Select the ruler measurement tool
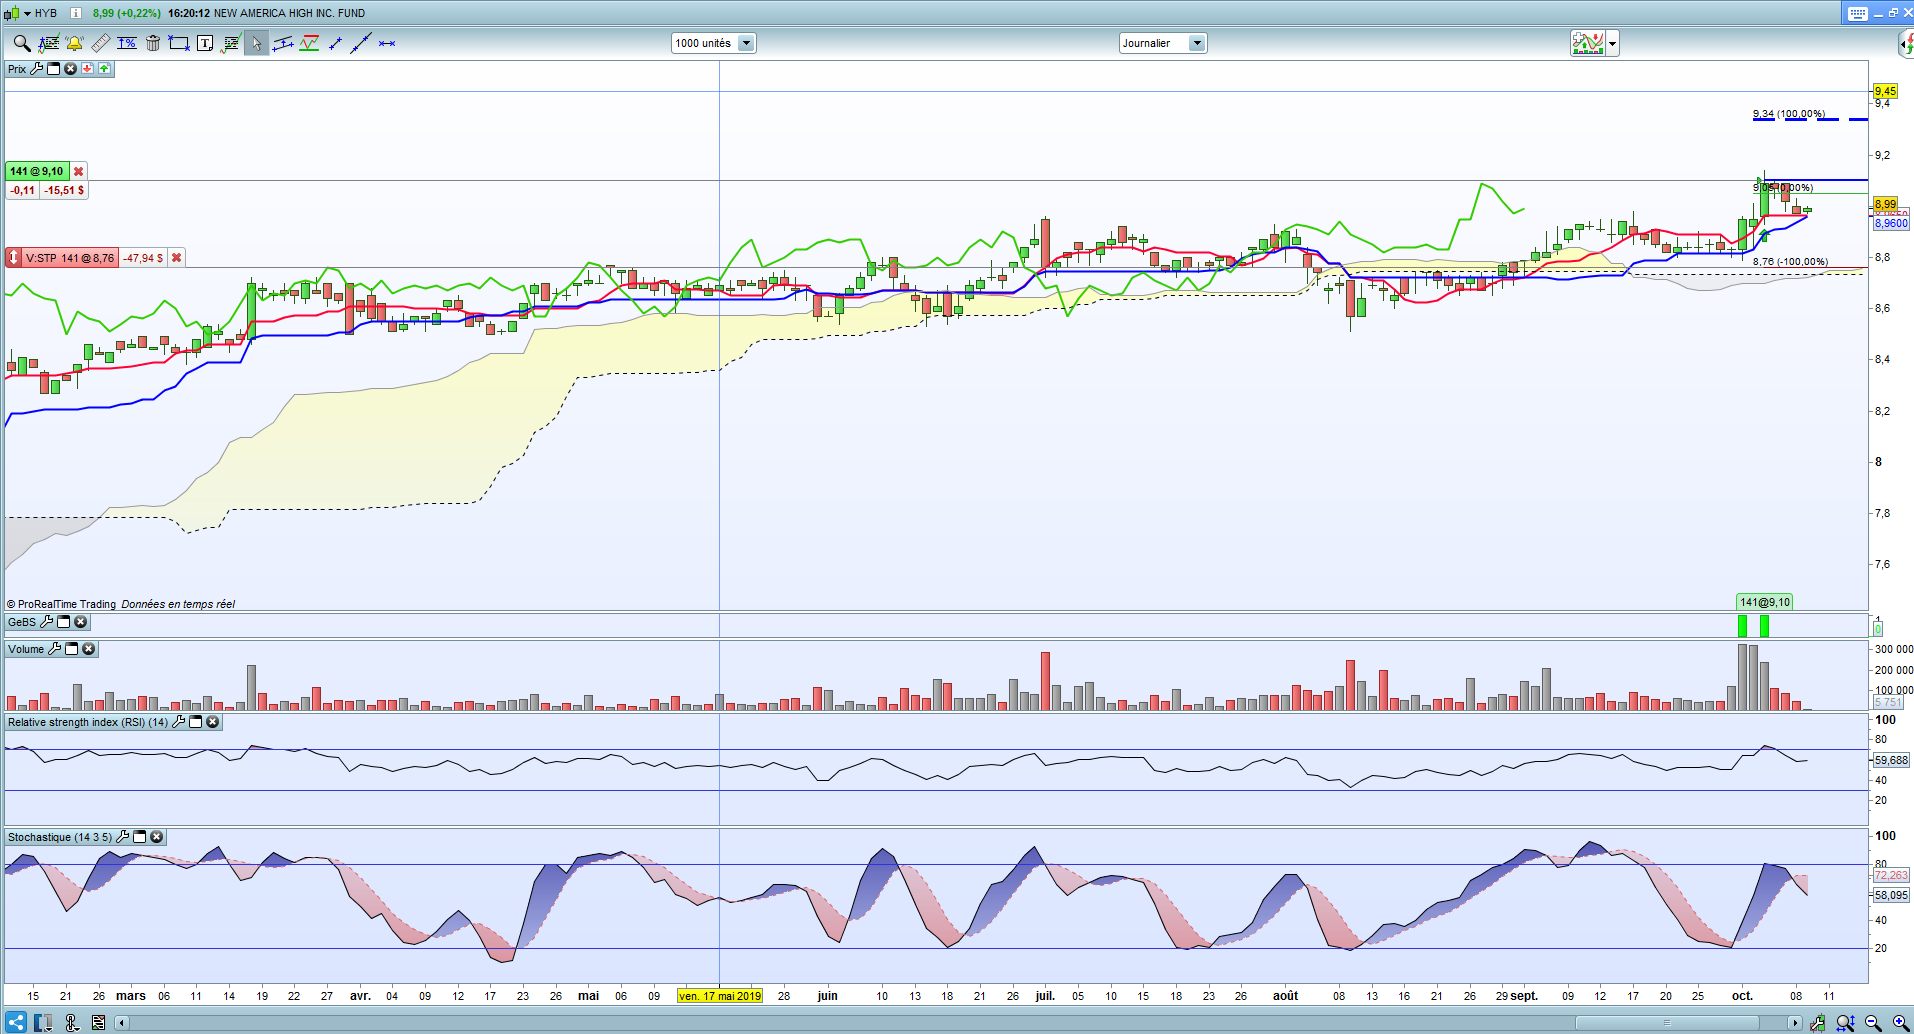 (101, 43)
